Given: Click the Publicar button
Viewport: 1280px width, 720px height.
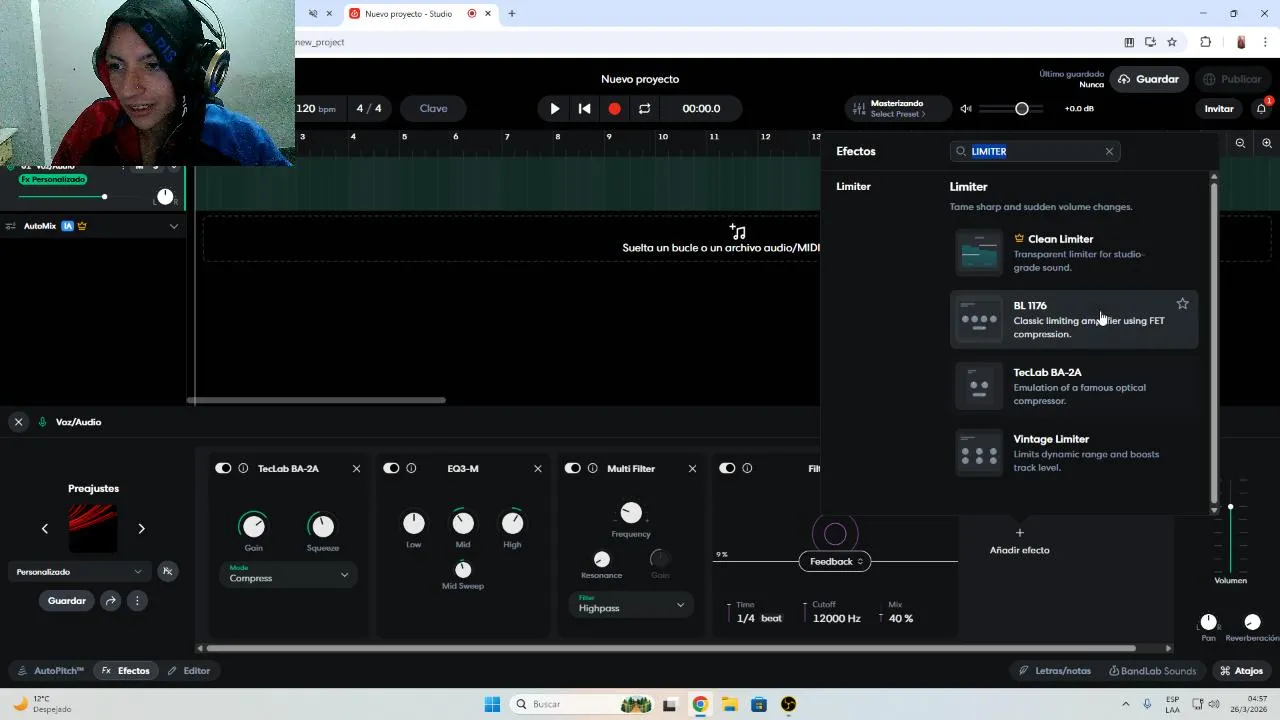Looking at the screenshot, I should point(1232,79).
